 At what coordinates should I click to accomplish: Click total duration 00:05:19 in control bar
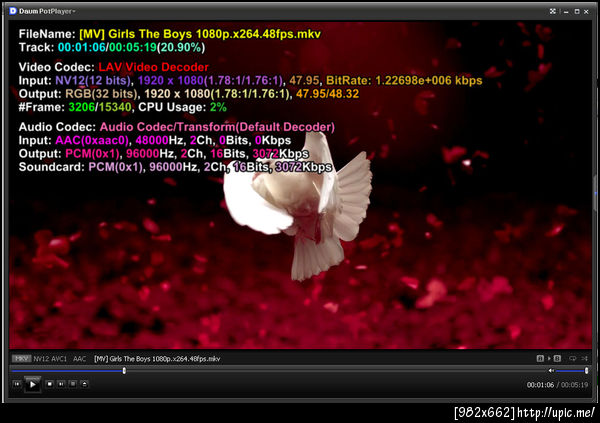(574, 385)
